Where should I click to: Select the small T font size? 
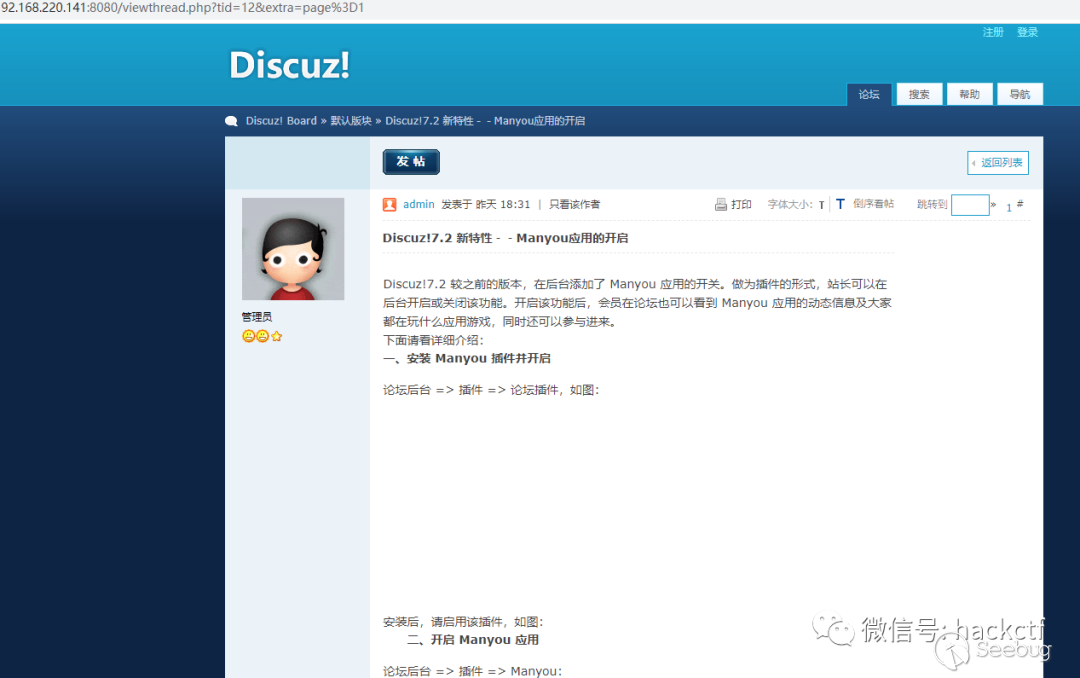point(821,205)
